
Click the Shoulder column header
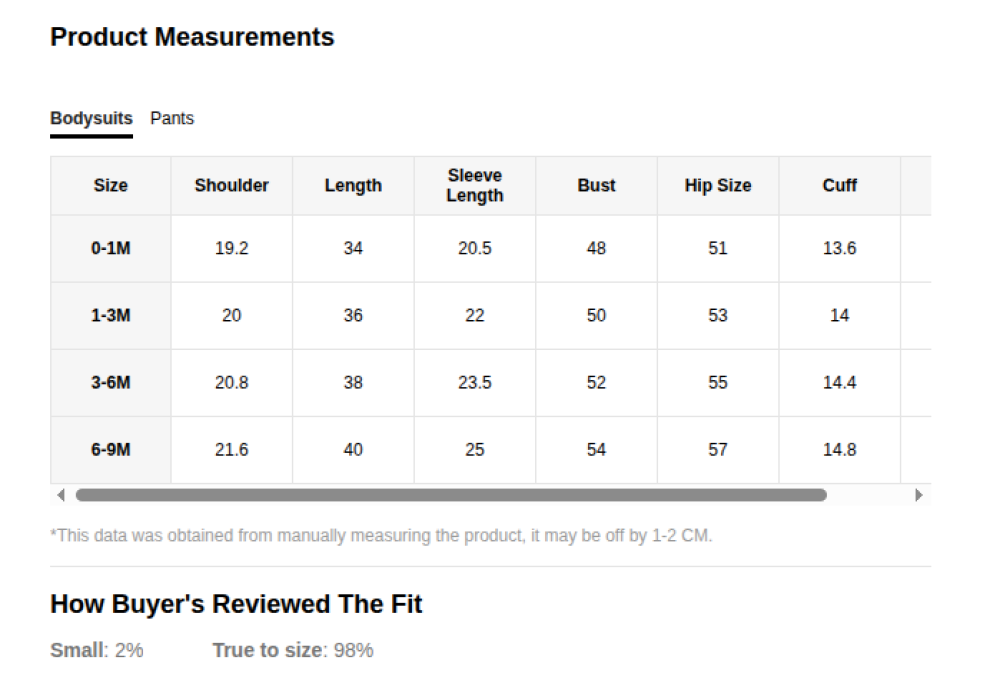coord(232,185)
